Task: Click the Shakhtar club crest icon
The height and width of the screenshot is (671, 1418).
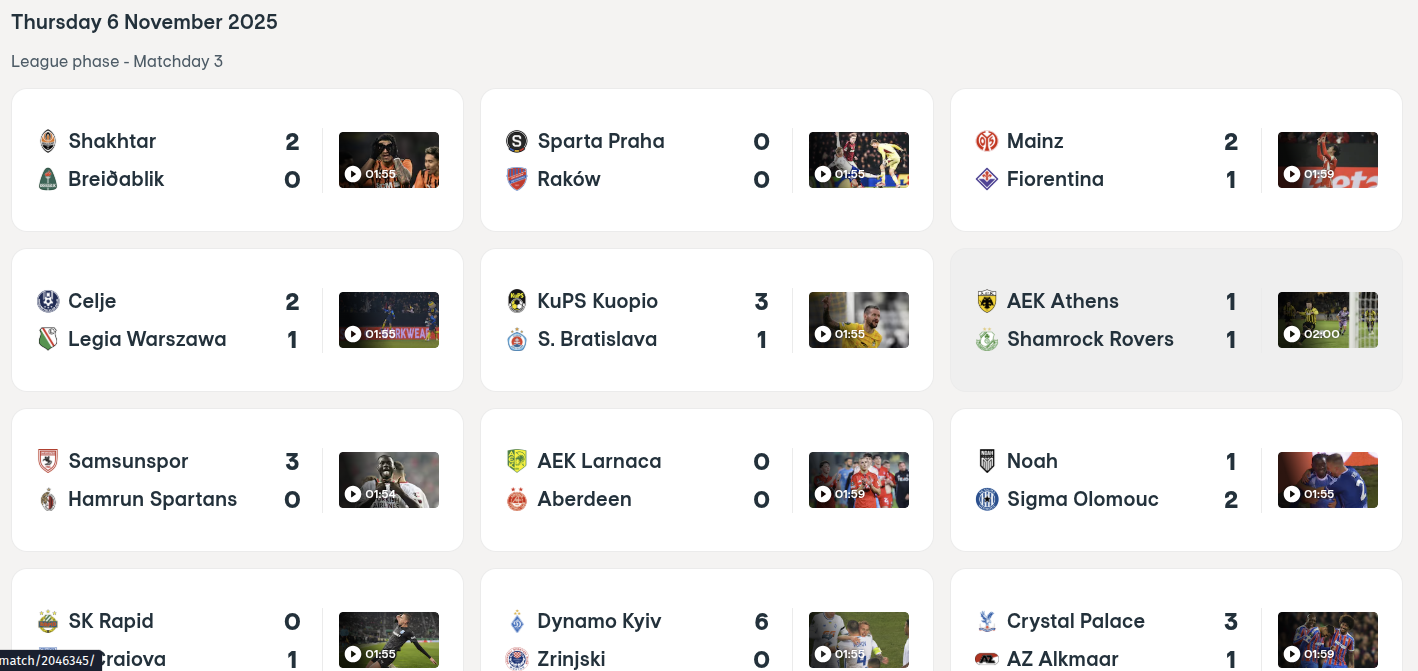Action: coord(47,141)
